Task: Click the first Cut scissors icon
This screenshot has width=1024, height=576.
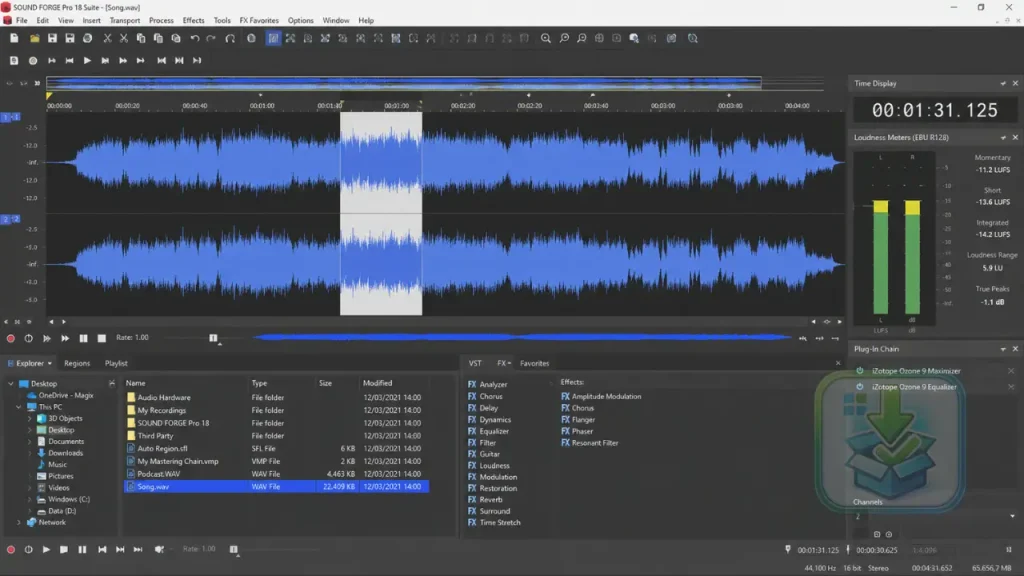Action: coord(108,39)
